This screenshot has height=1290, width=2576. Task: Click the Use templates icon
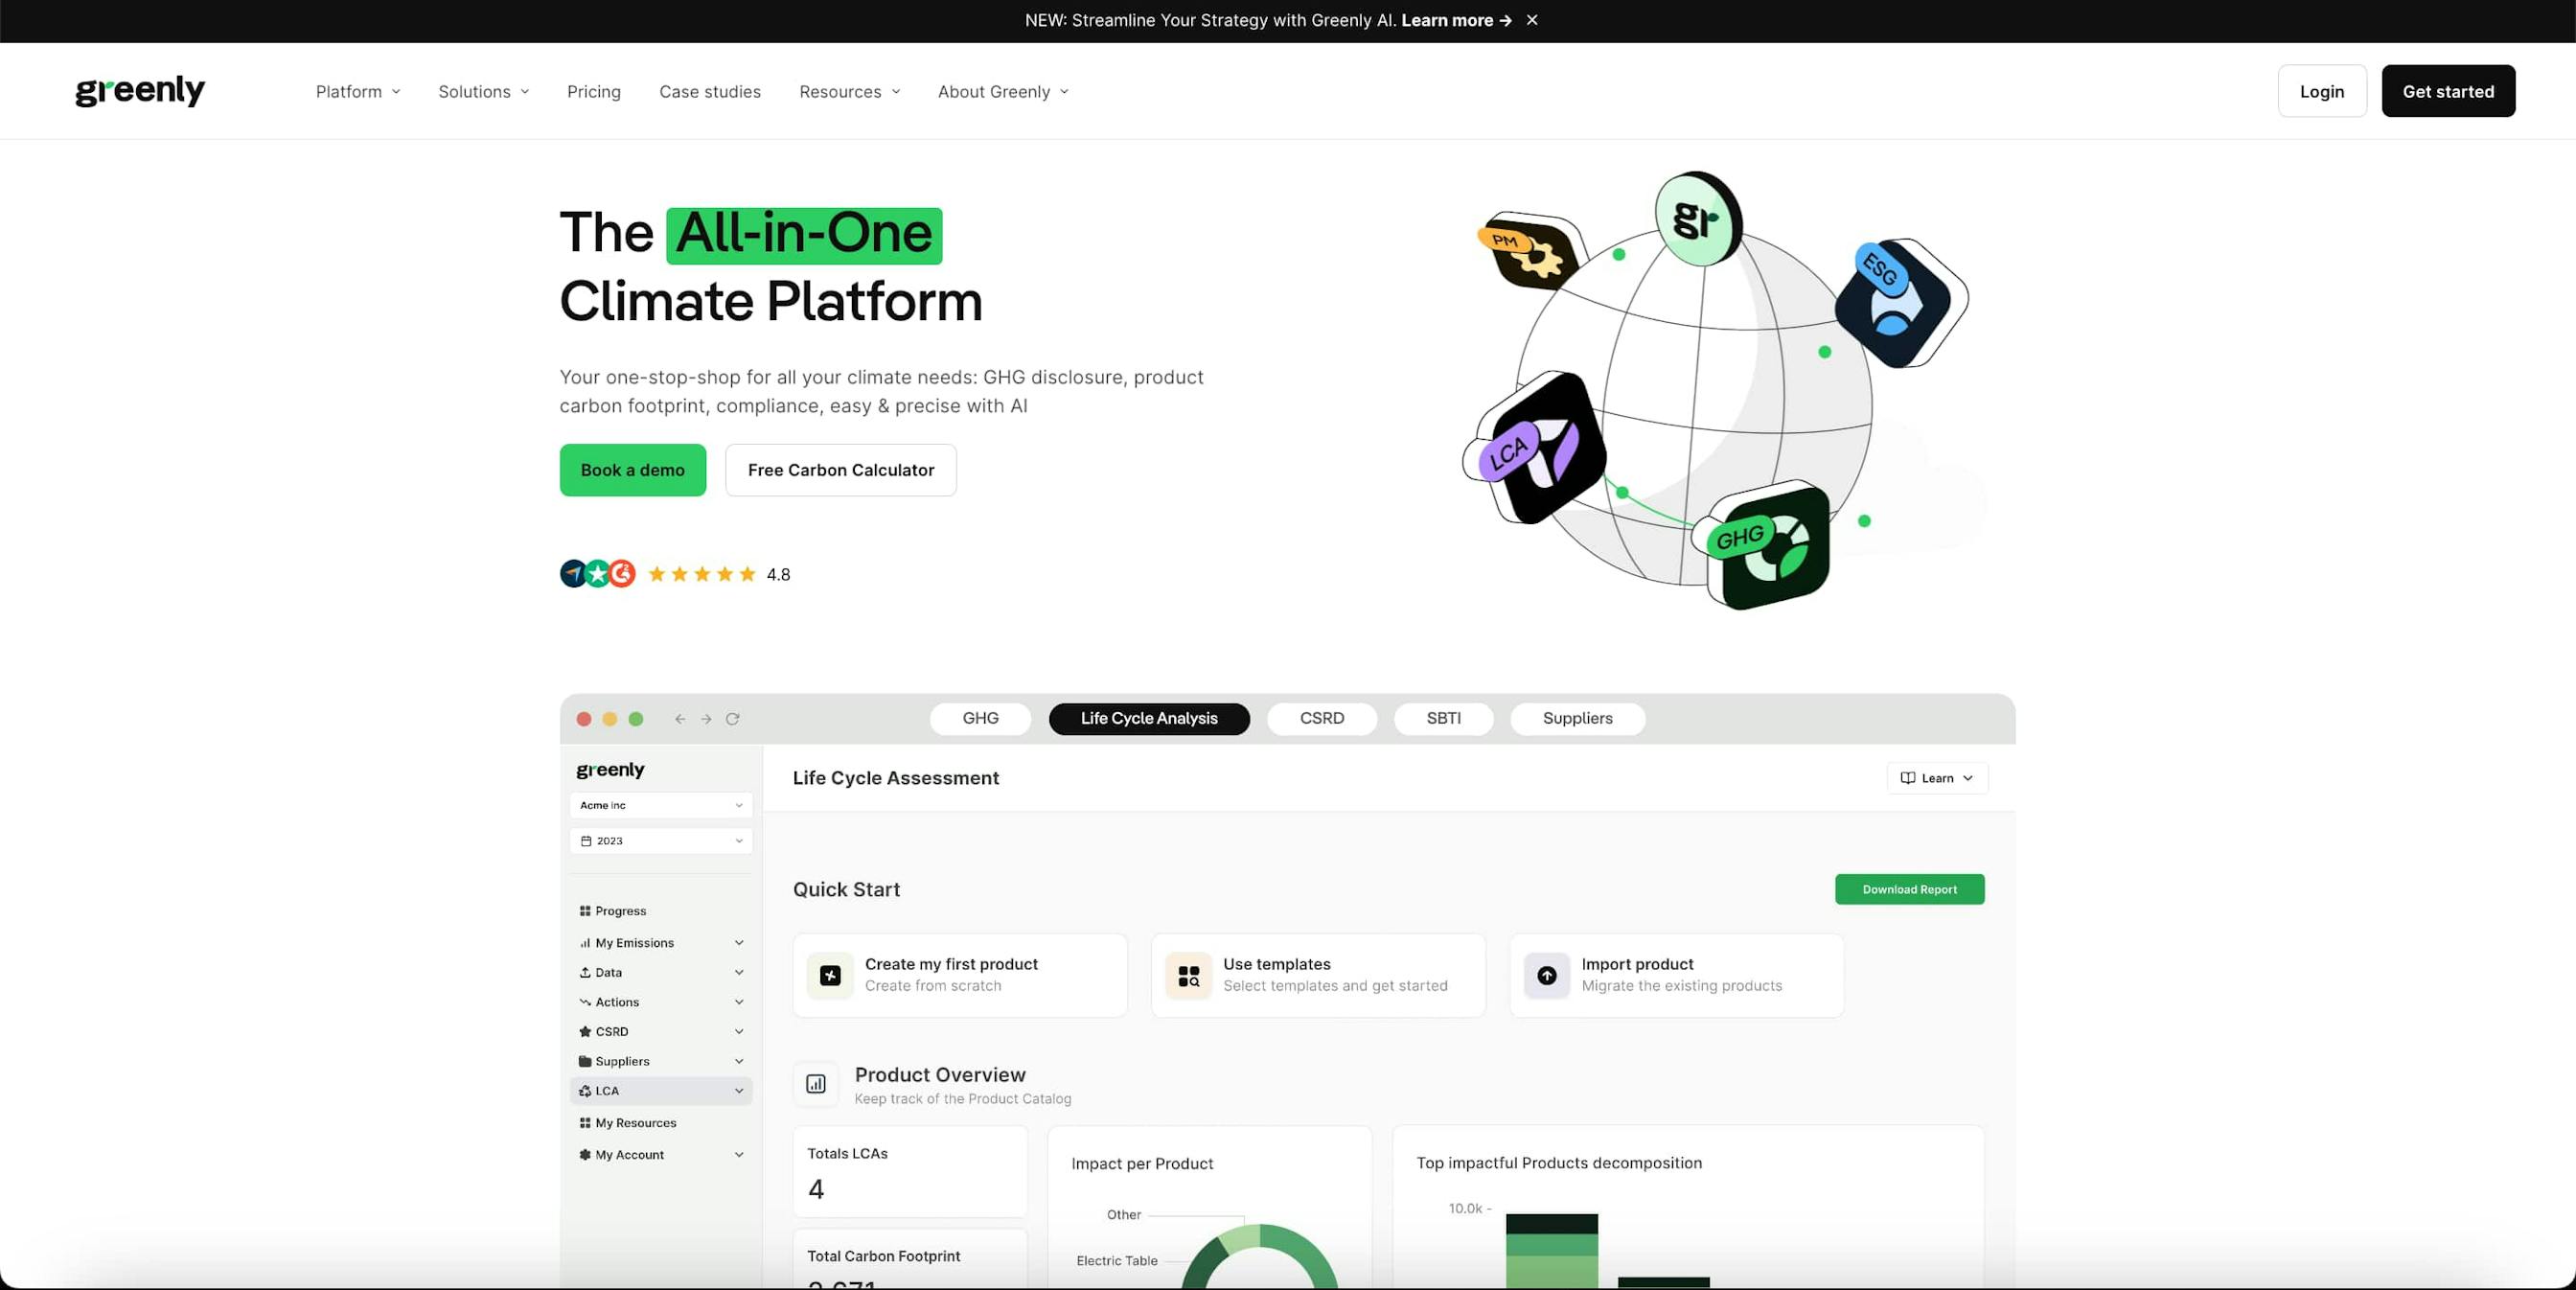(x=1188, y=975)
